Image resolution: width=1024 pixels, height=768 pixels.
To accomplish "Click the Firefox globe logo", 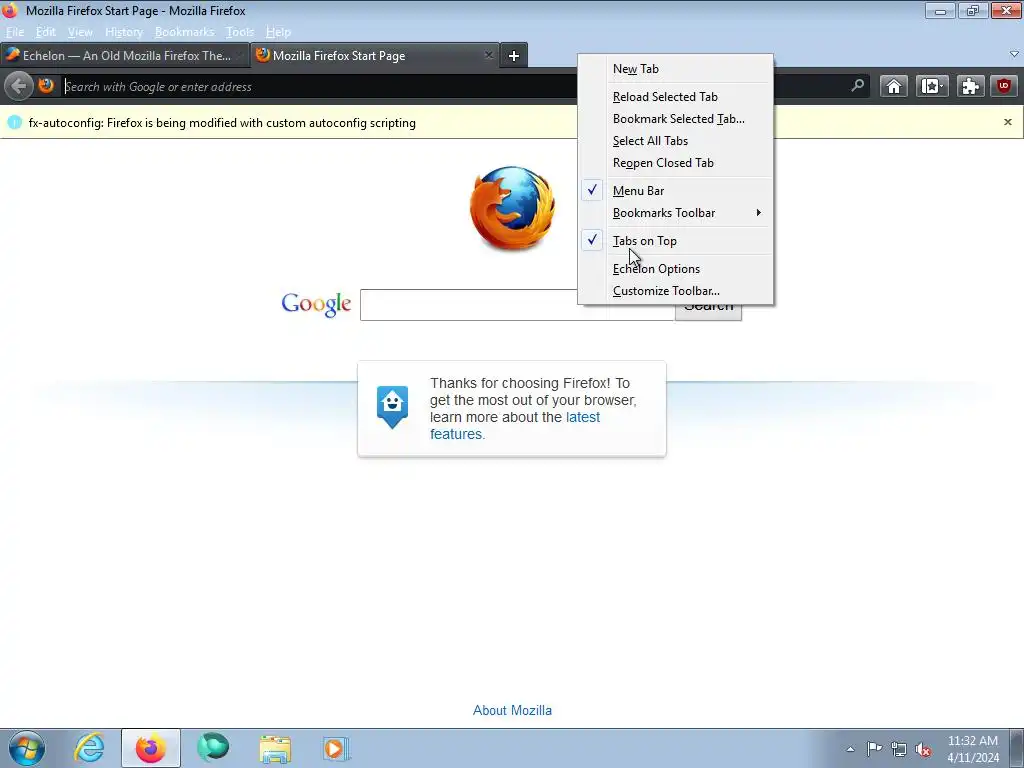I will click(513, 208).
